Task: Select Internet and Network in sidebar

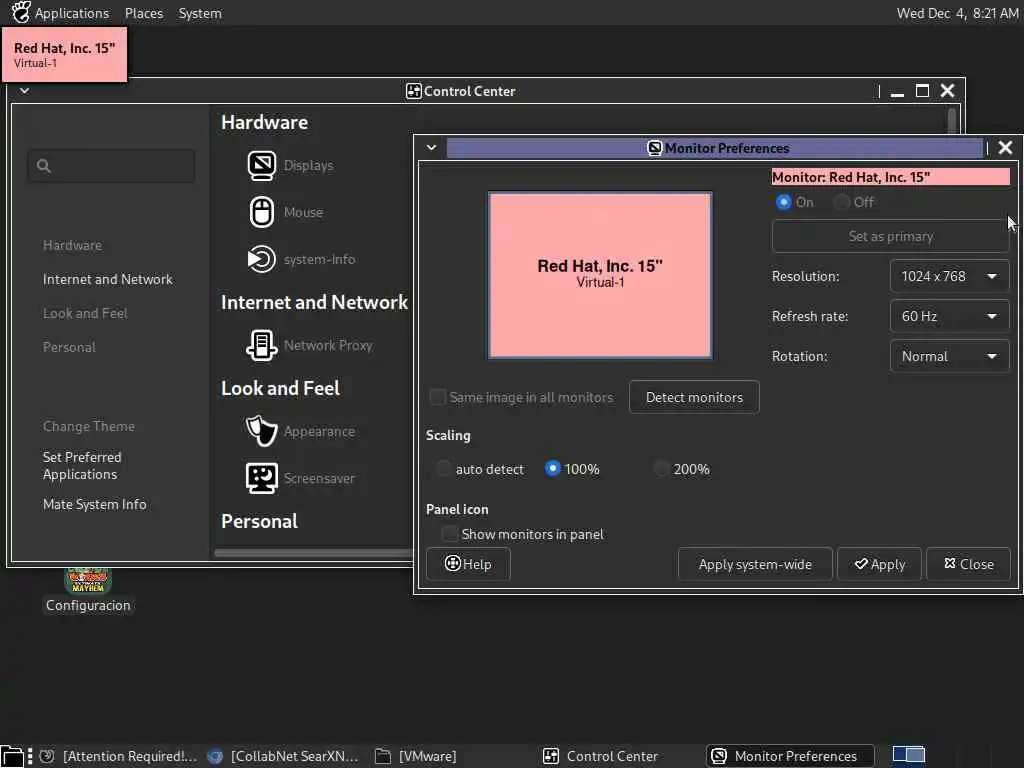Action: pyautogui.click(x=108, y=280)
